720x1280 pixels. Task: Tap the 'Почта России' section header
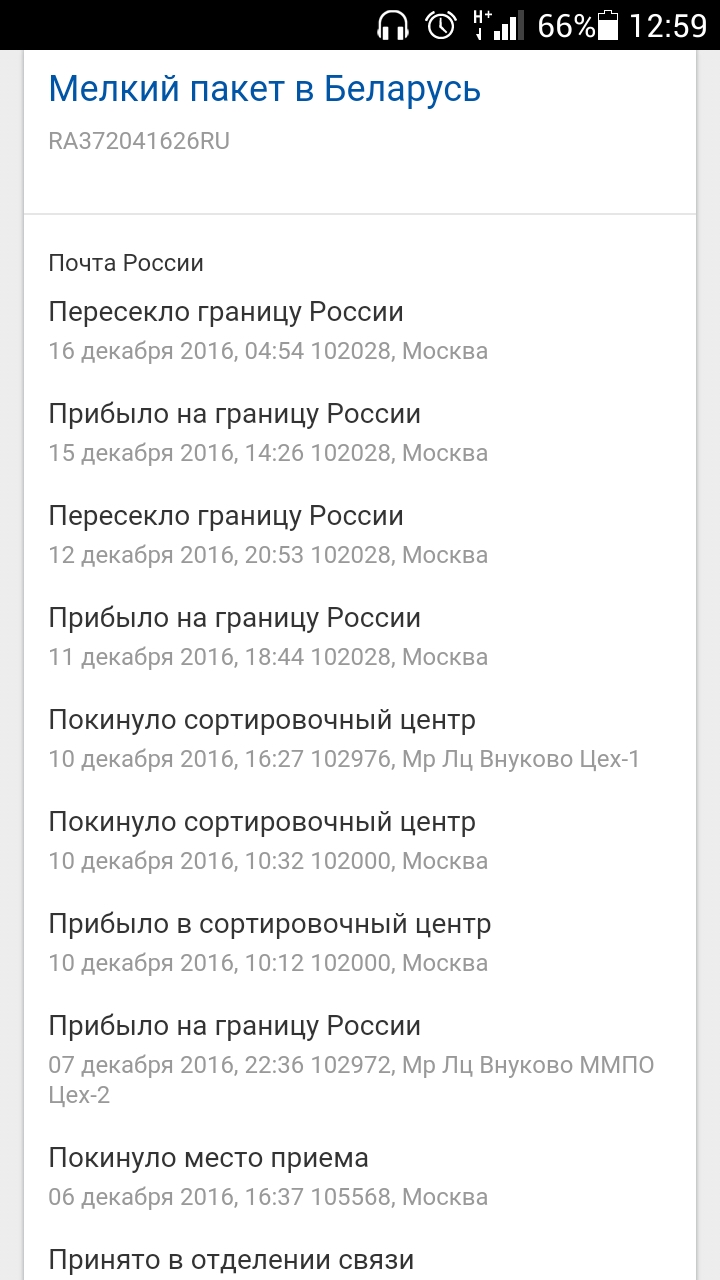pos(126,263)
